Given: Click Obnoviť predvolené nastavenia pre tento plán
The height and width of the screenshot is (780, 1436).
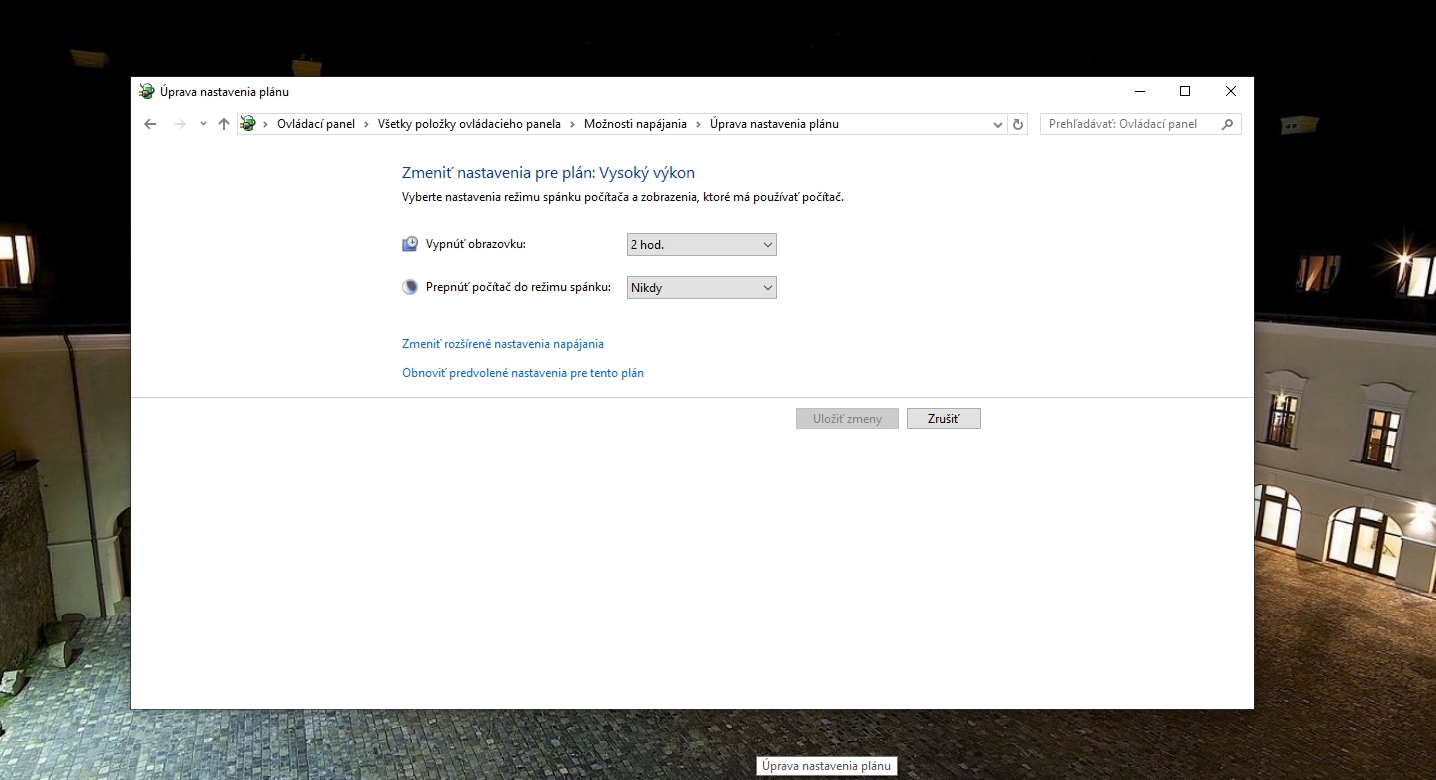Looking at the screenshot, I should pos(523,373).
